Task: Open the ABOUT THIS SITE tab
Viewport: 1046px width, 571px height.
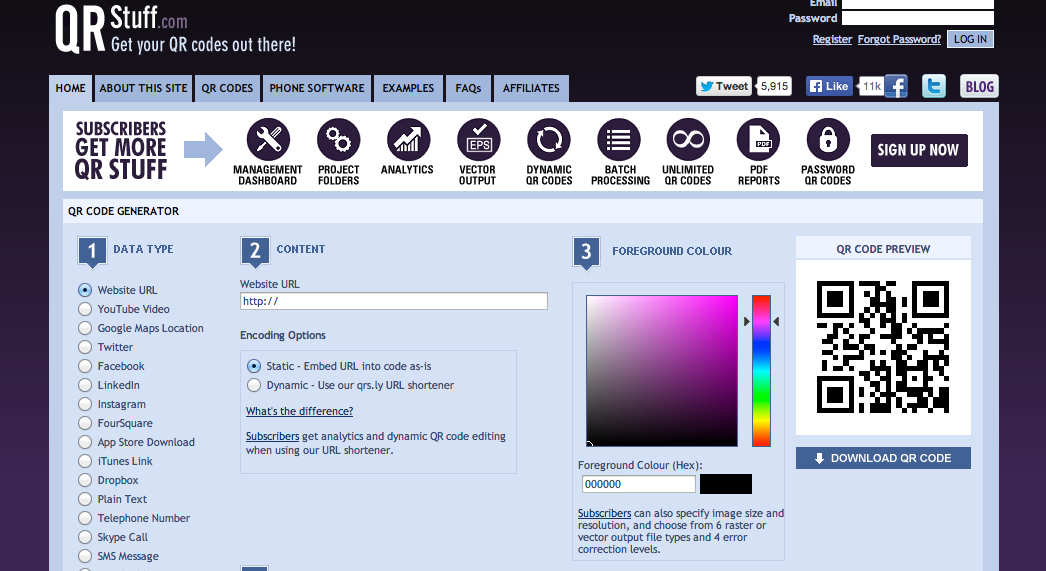Action: click(x=143, y=88)
